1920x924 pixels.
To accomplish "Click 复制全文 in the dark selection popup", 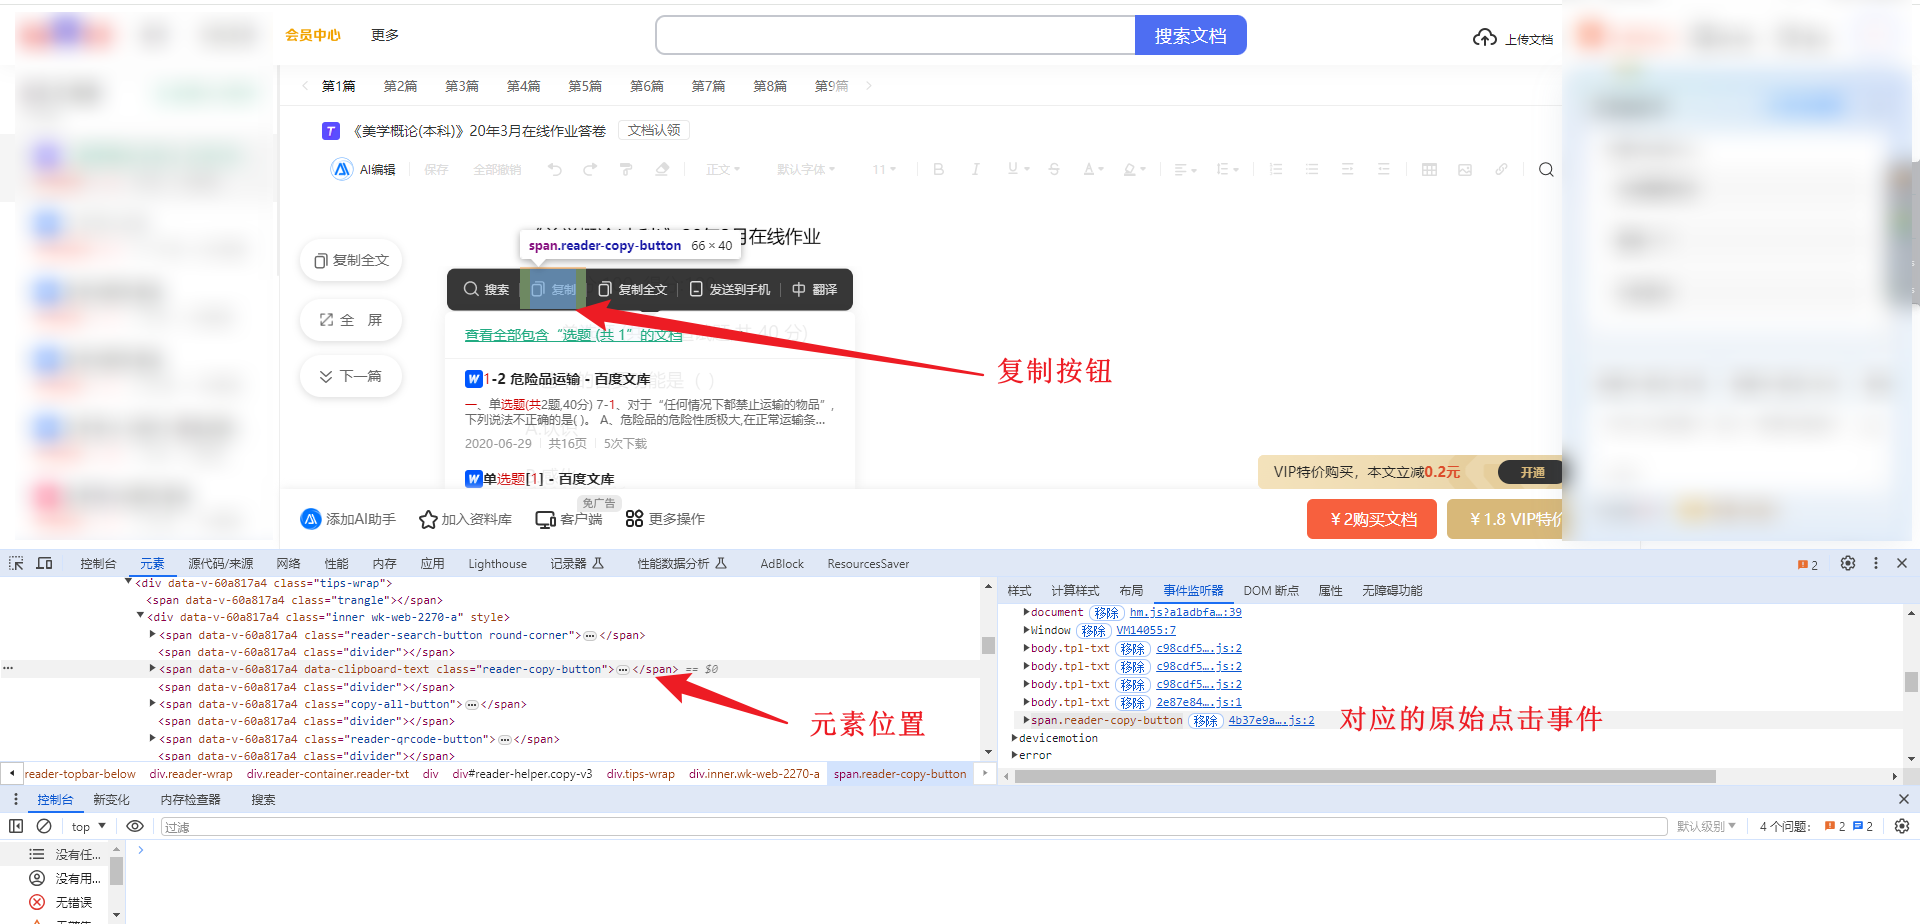I will (632, 289).
